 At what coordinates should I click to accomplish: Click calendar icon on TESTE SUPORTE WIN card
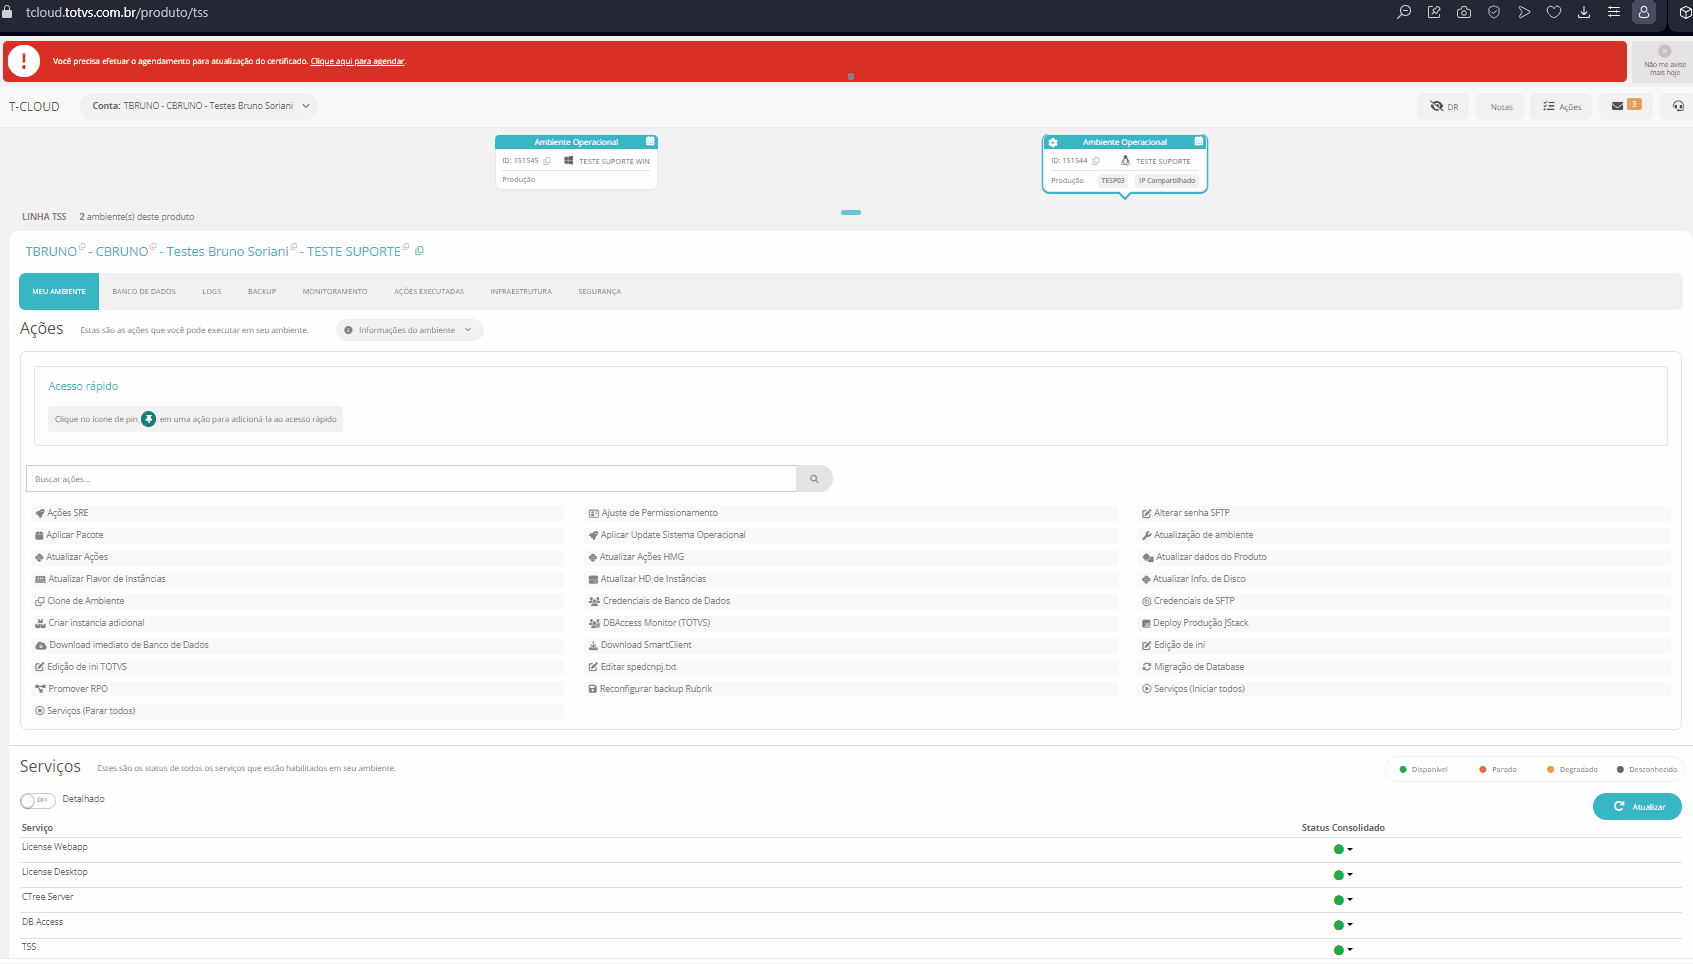tap(650, 141)
